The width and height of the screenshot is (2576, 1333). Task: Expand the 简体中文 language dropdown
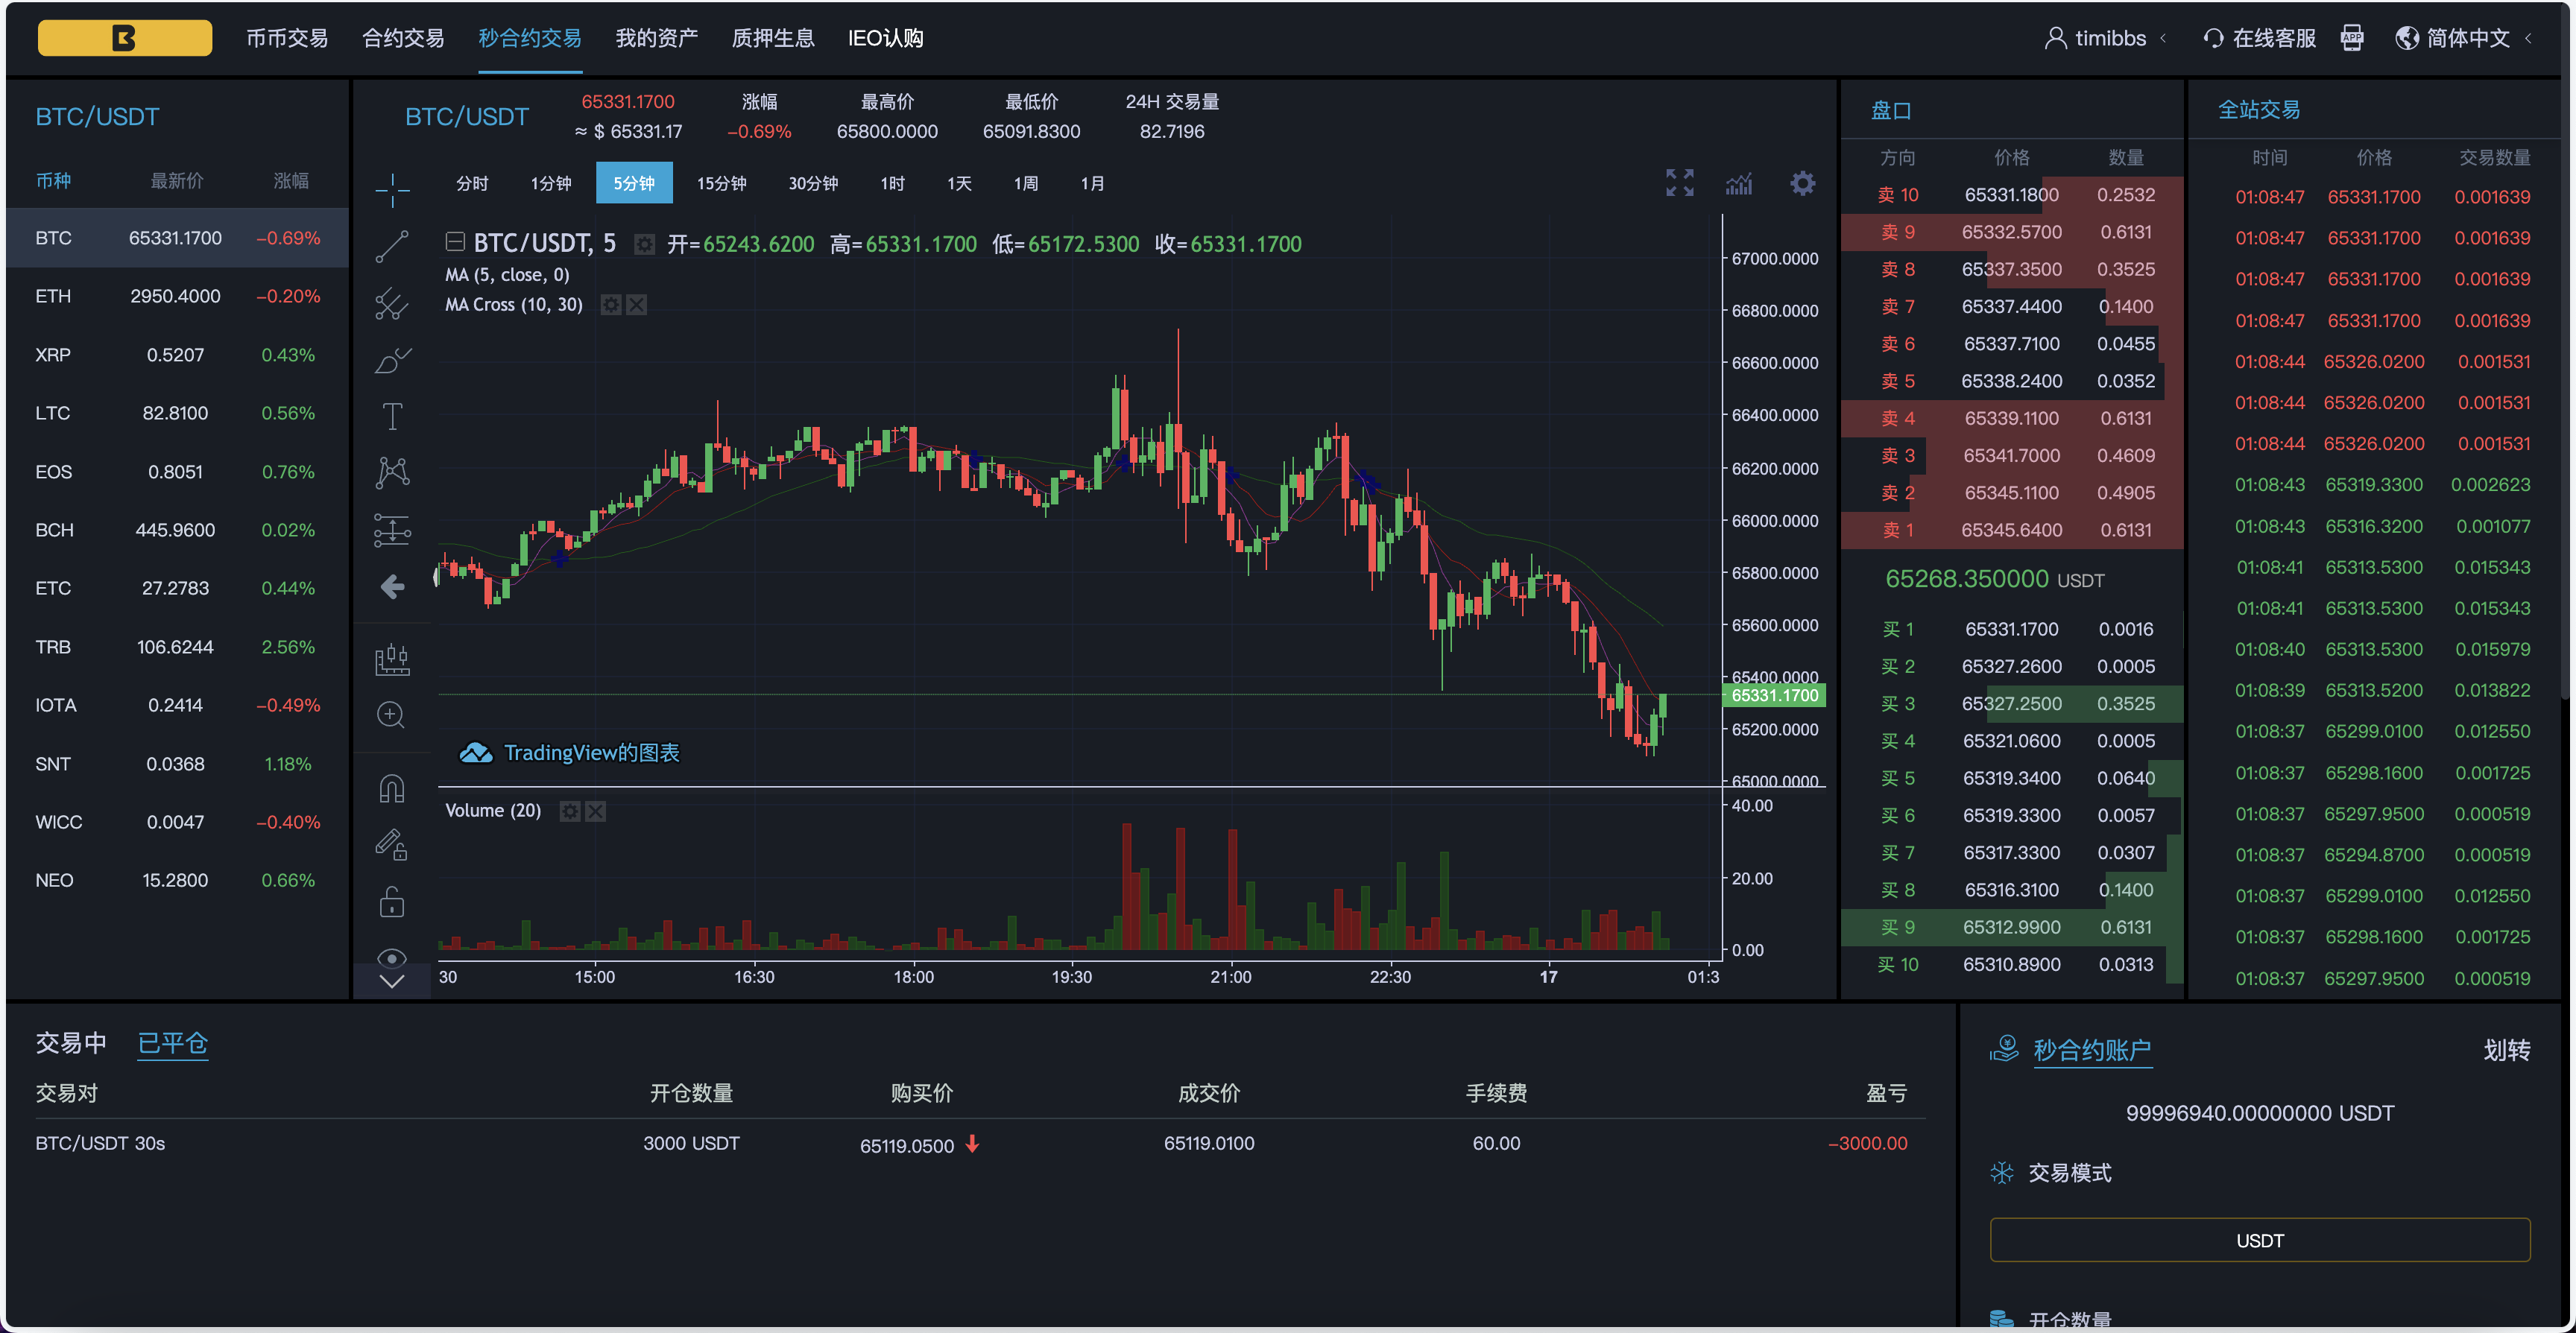coord(2466,37)
